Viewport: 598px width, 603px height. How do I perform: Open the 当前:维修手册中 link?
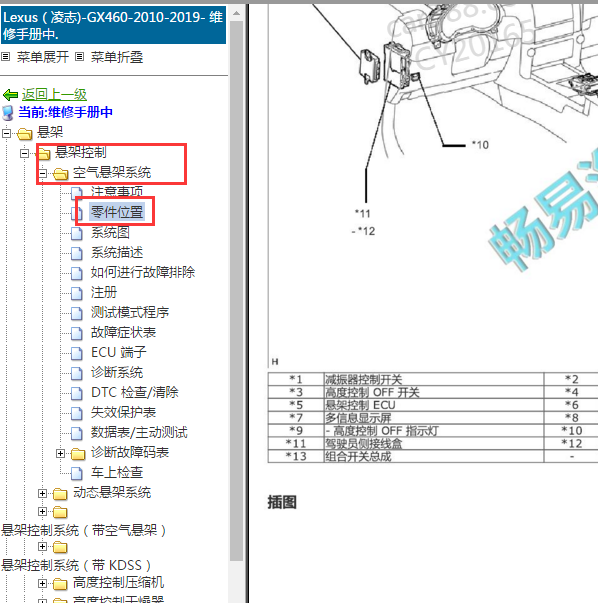[65, 112]
